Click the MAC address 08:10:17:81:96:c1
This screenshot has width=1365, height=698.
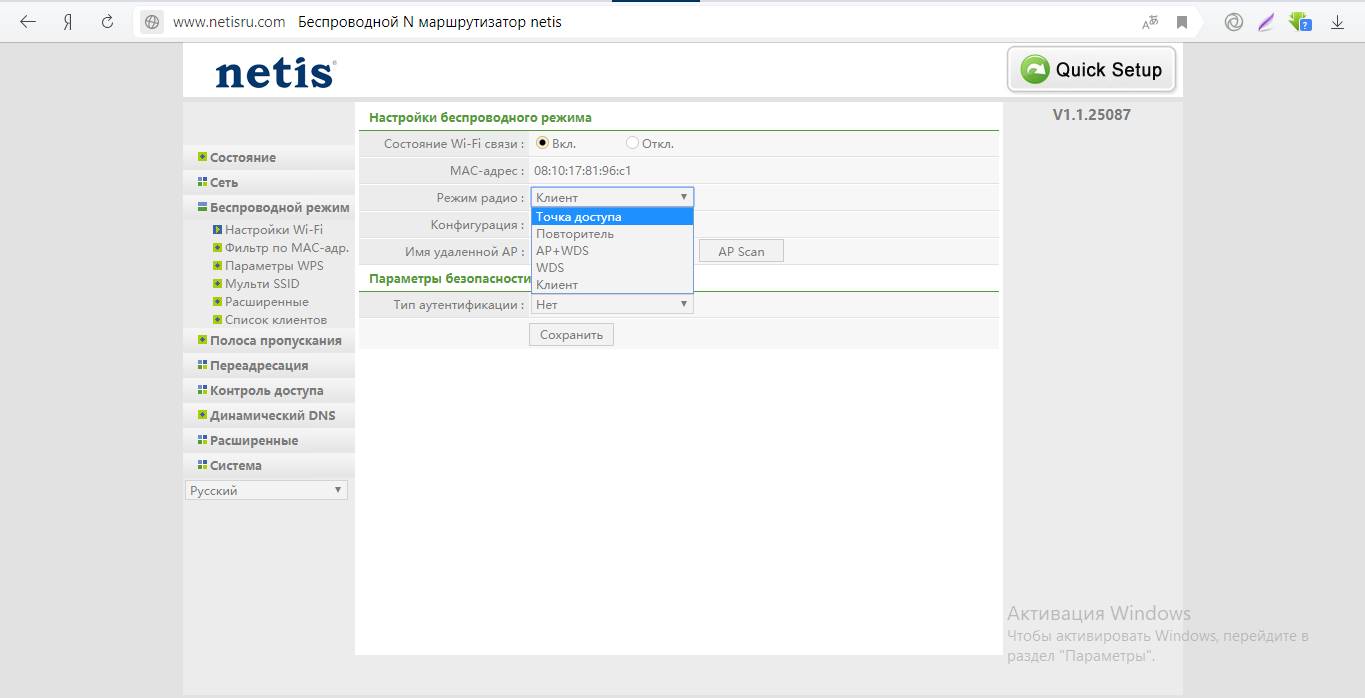point(583,170)
